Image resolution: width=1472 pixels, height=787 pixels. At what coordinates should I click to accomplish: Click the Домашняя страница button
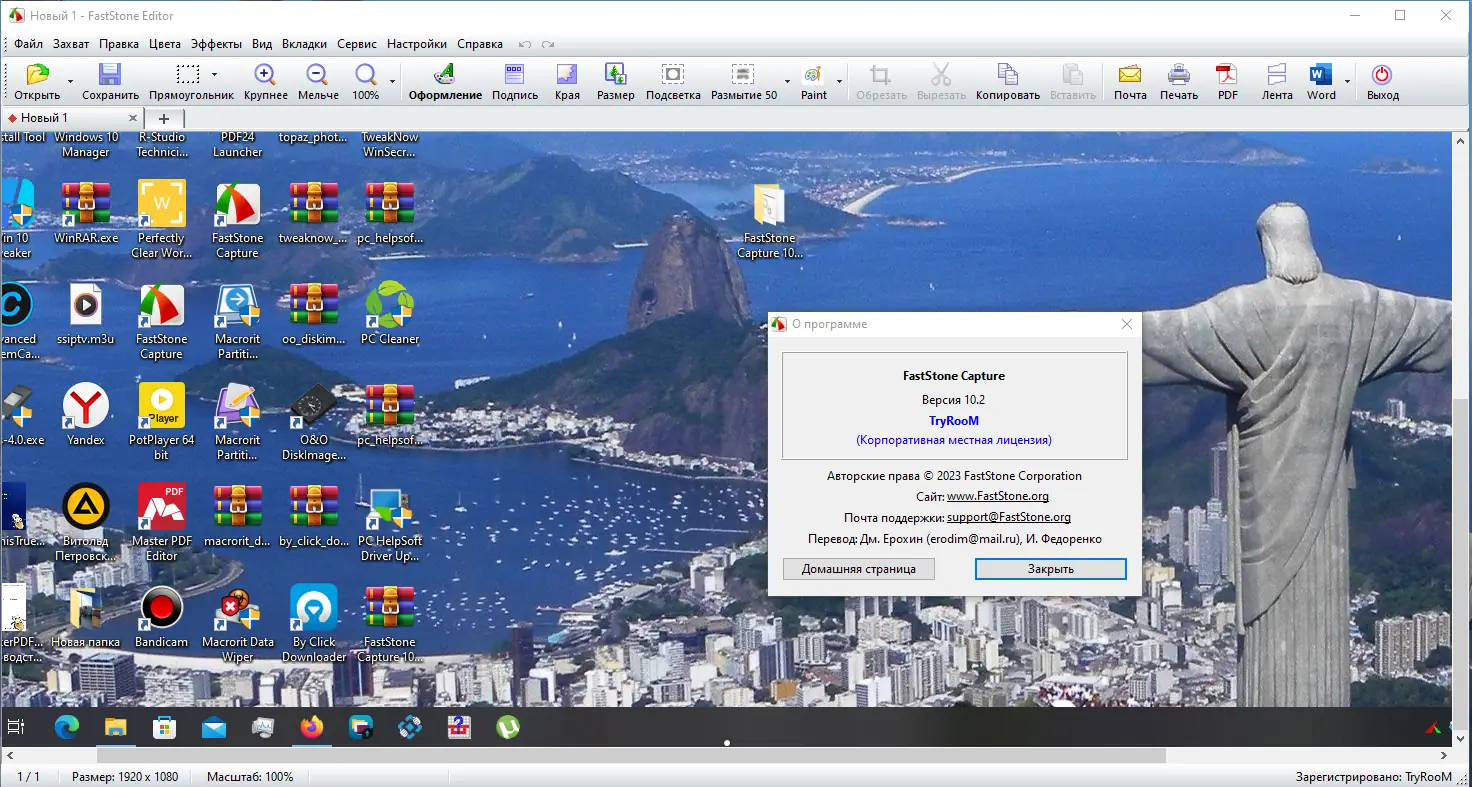click(858, 568)
